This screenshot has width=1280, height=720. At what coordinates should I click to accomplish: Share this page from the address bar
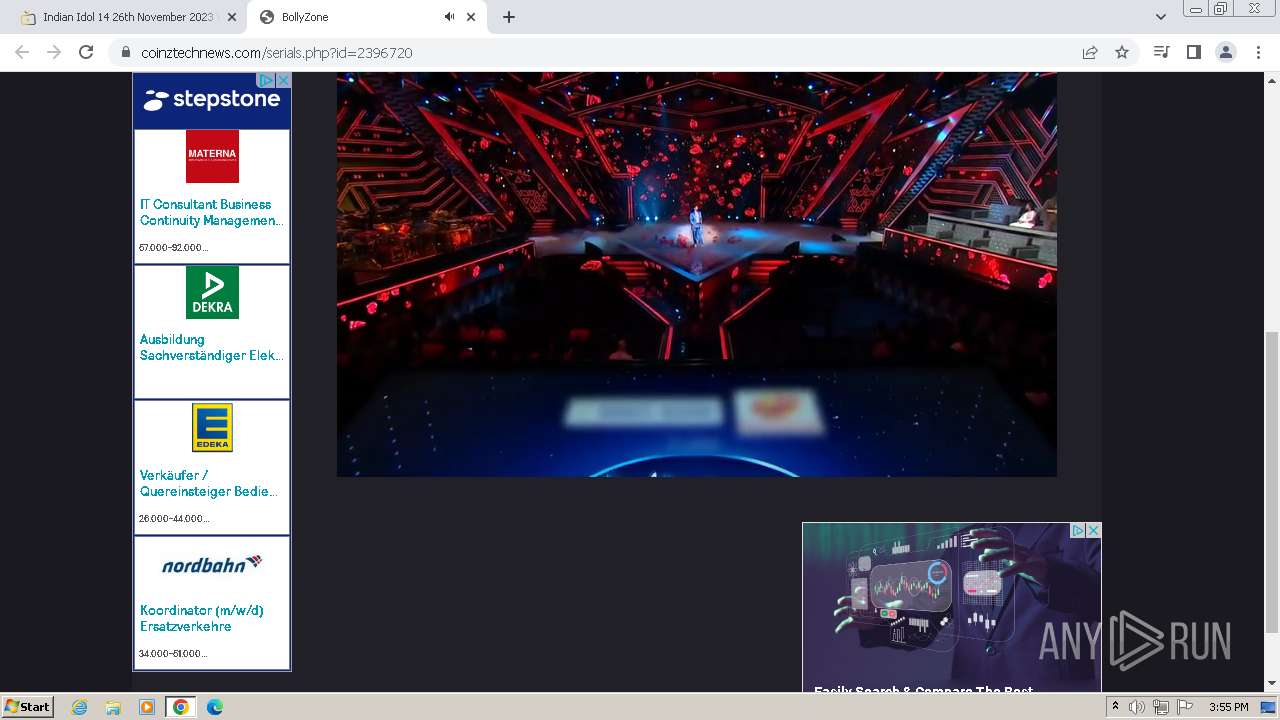point(1090,52)
